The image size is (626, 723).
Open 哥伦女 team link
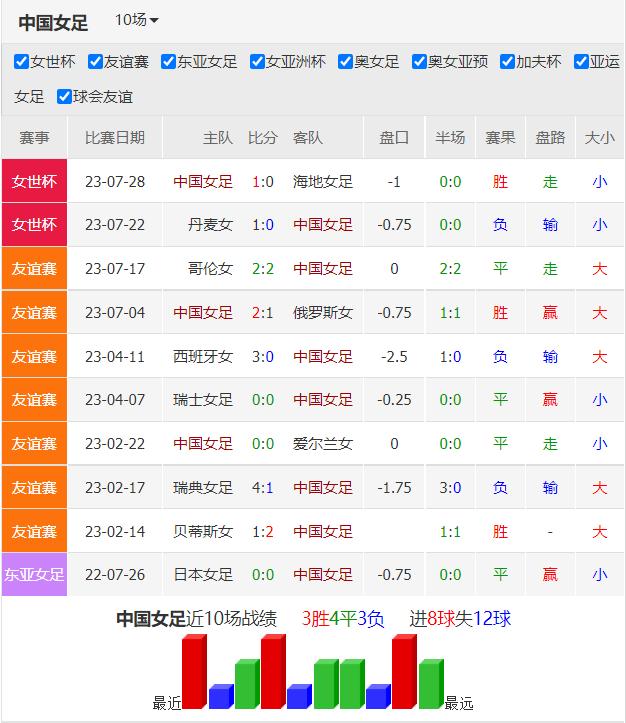(x=210, y=268)
